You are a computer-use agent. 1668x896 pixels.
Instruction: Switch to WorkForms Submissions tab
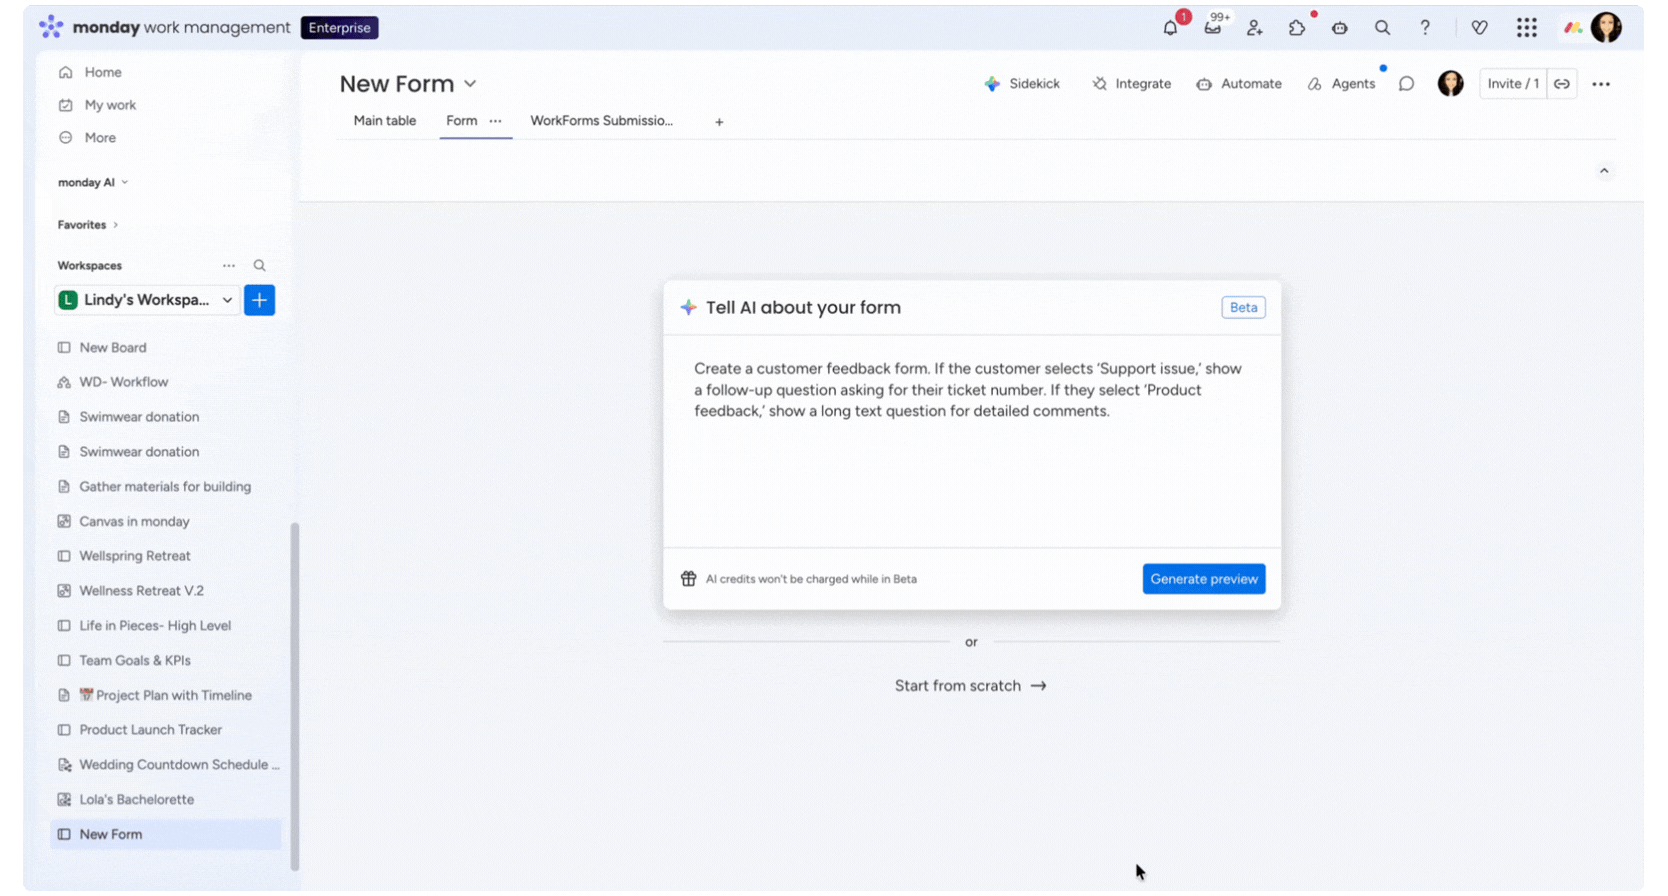[601, 121]
